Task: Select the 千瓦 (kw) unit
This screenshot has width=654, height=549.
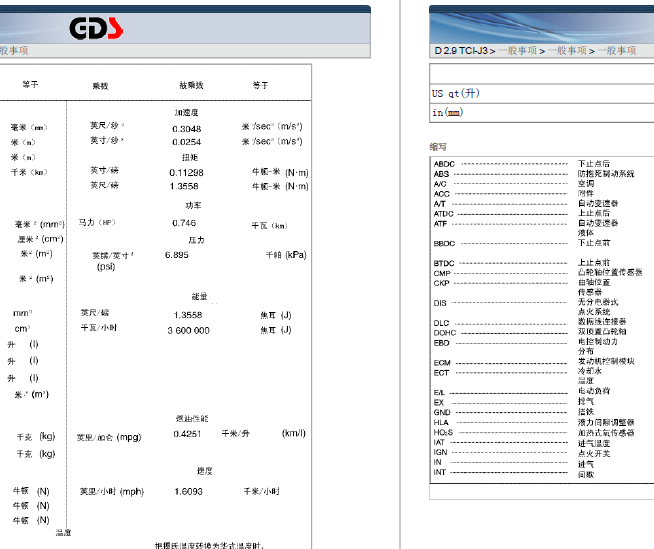Action: tap(269, 226)
